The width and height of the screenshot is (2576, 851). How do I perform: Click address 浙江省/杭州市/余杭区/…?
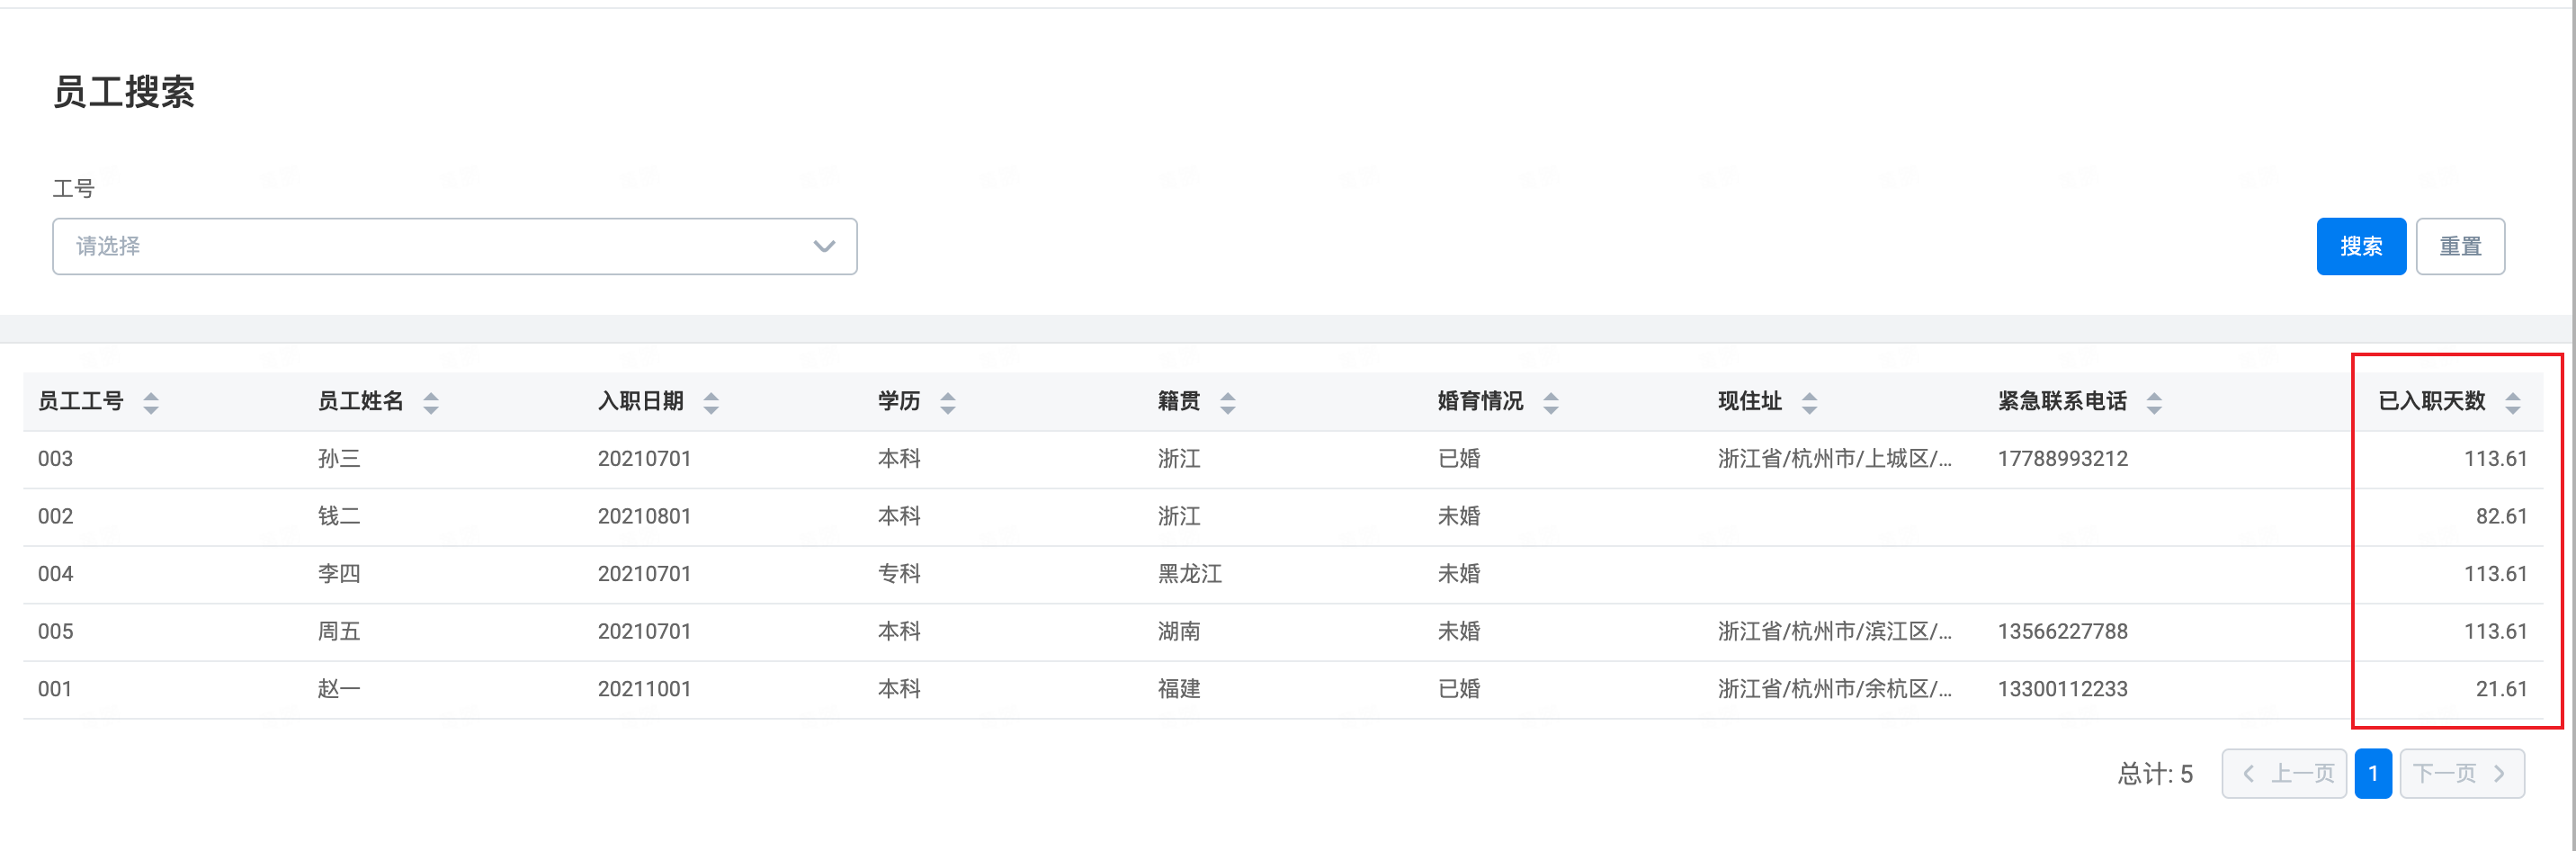pyautogui.click(x=1834, y=689)
